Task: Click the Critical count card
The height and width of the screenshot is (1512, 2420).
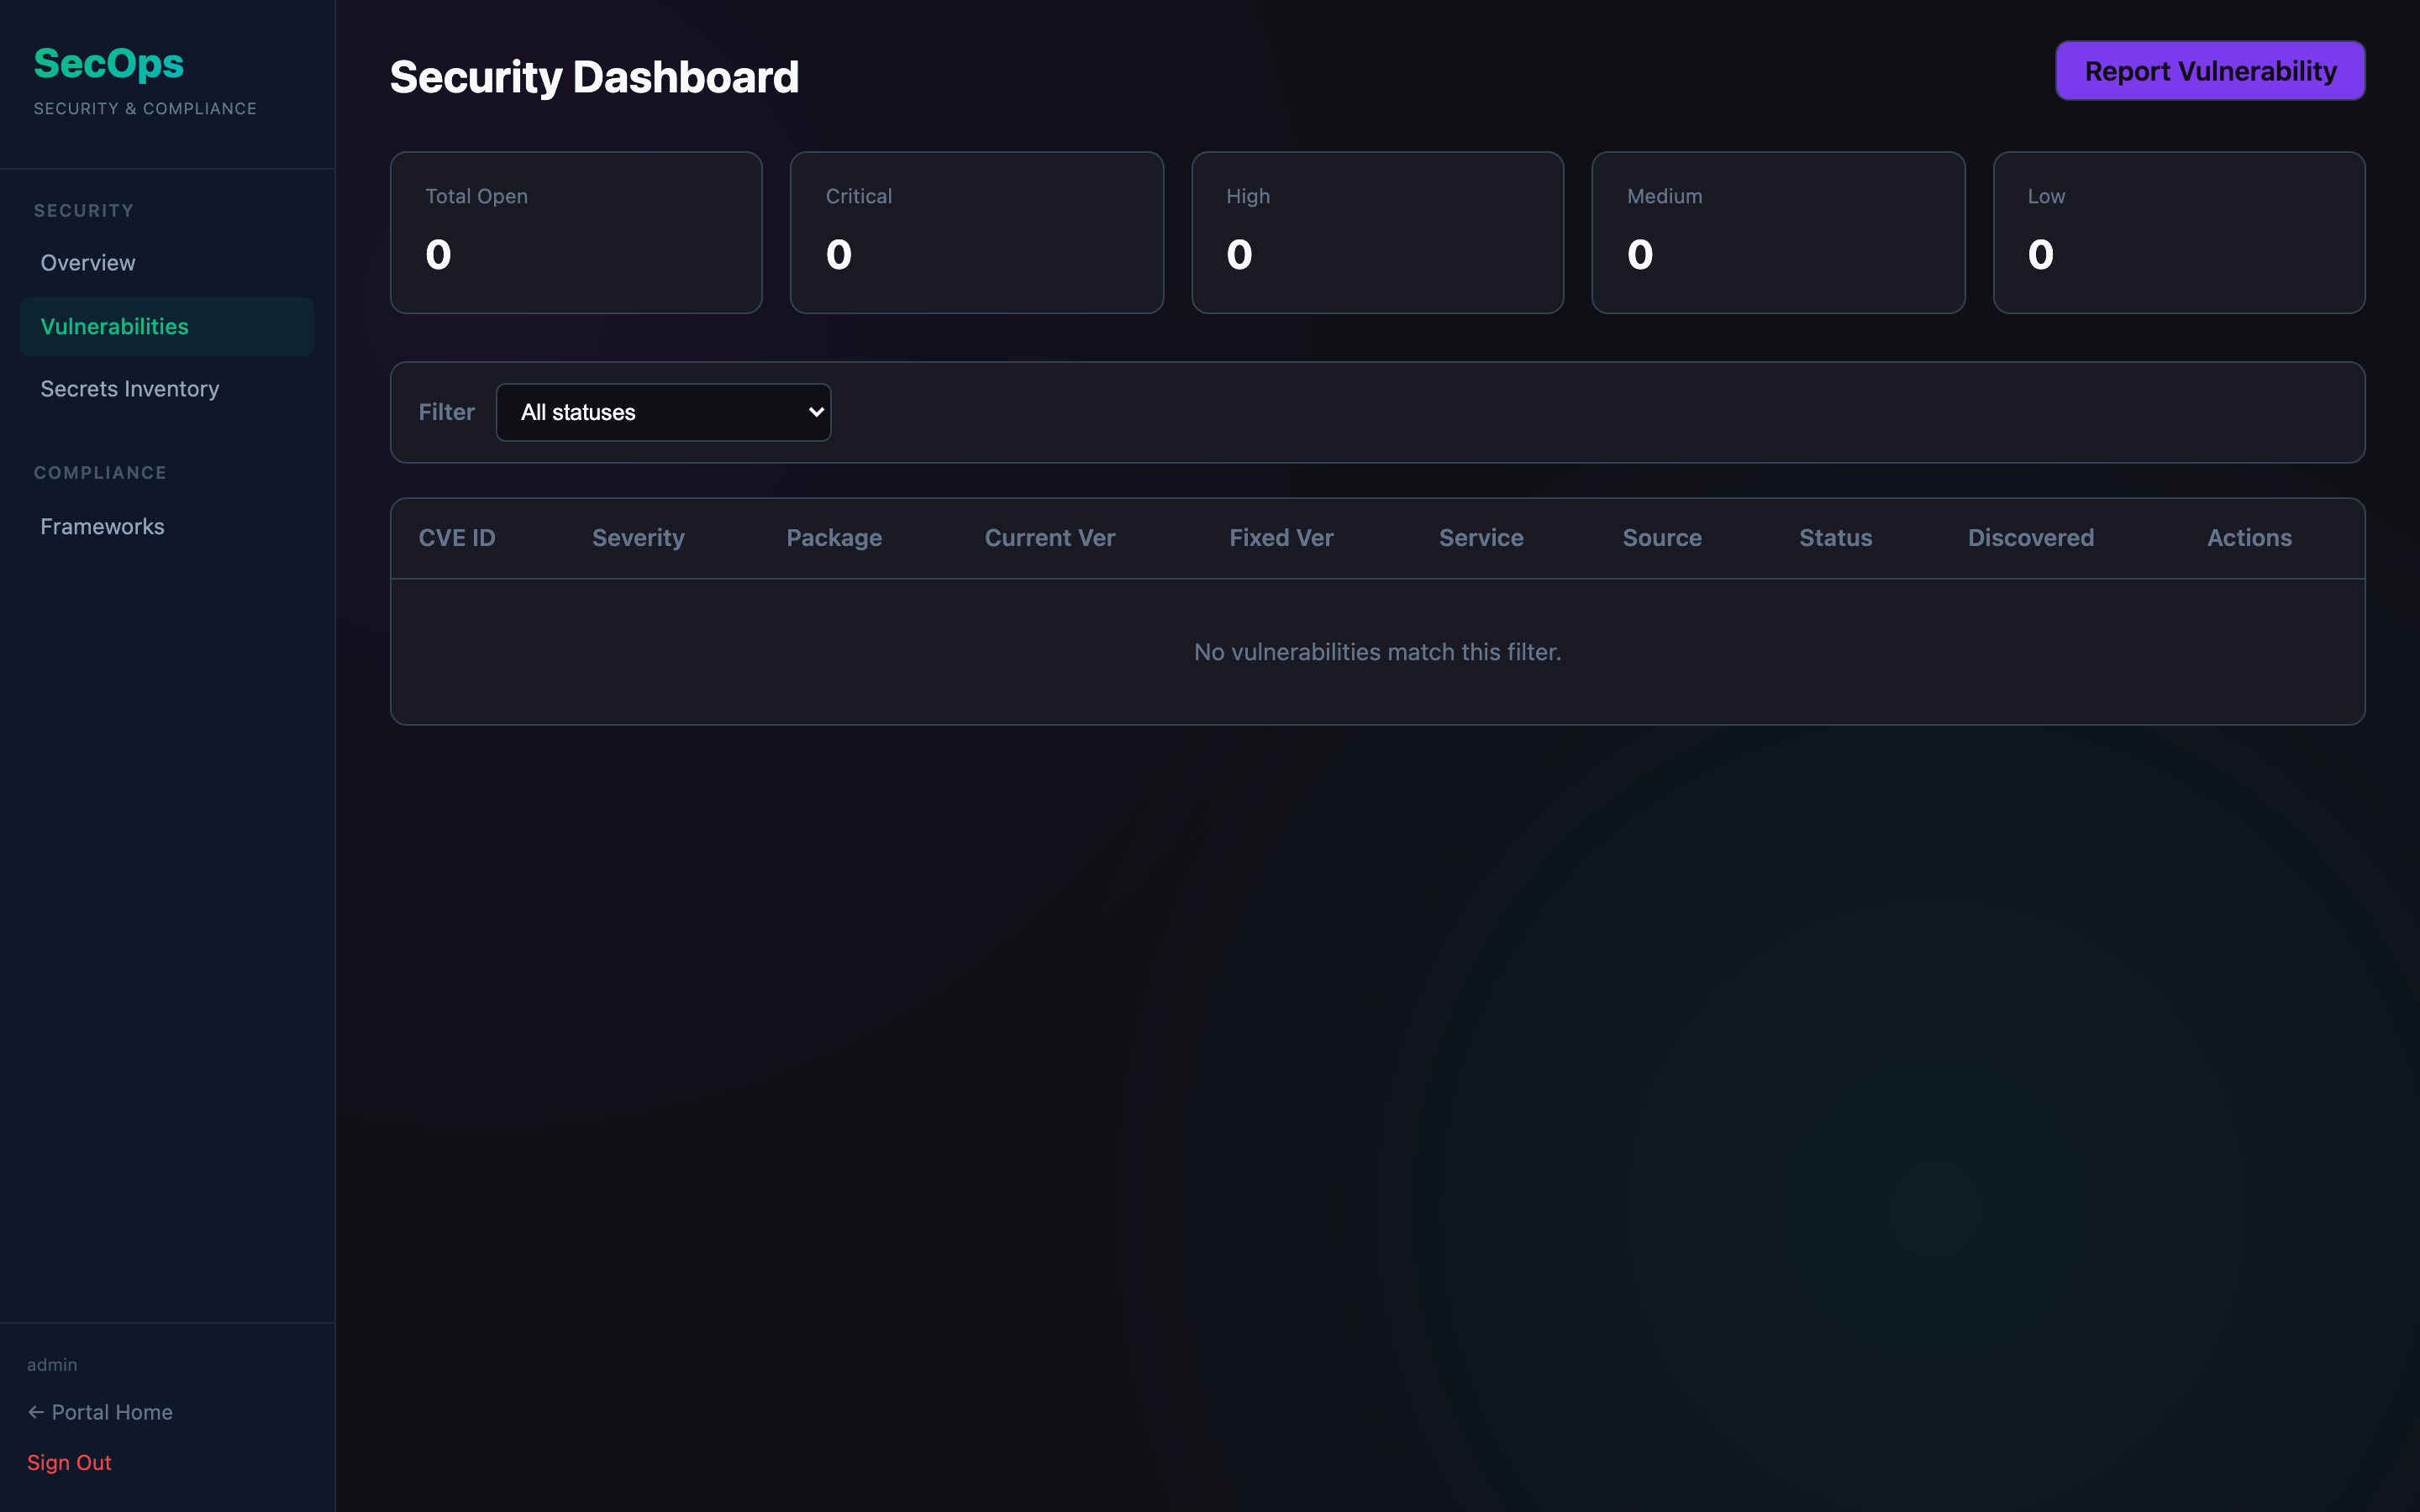Action: pos(976,233)
